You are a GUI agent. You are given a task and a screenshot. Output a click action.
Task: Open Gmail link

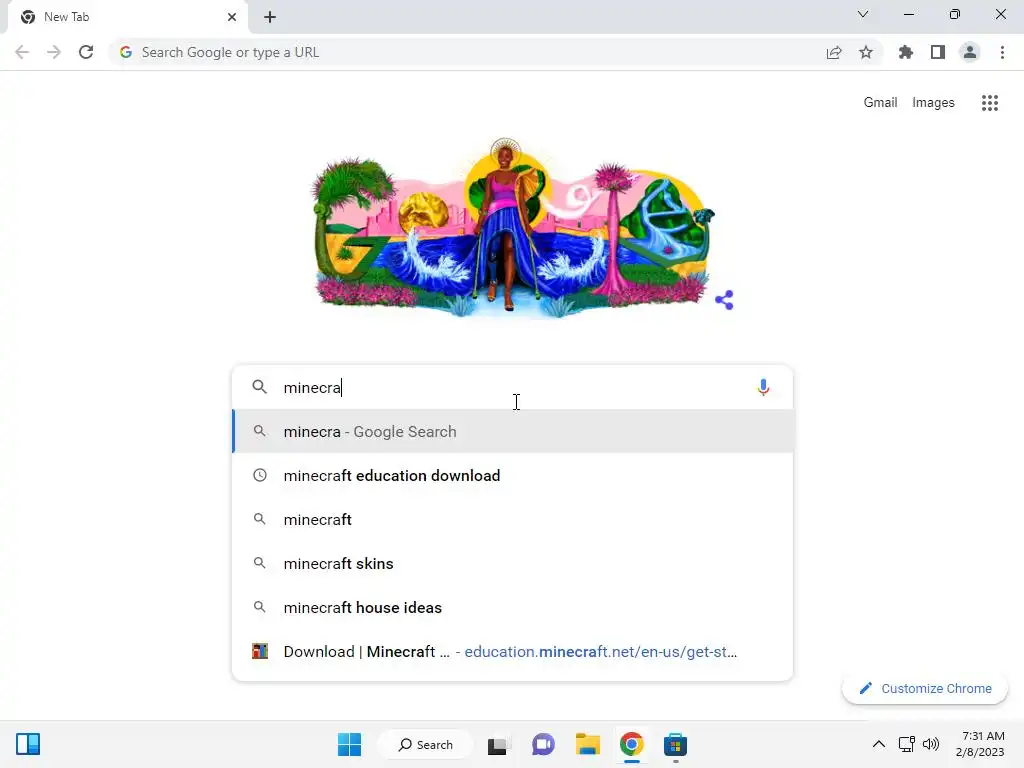point(880,103)
